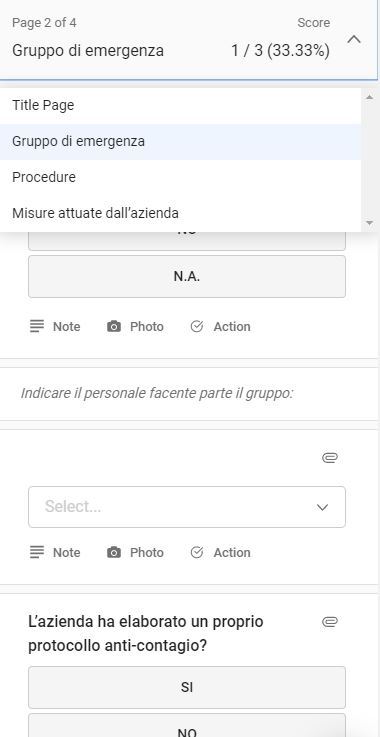Answer NO to protocollo anti-contagio question
Viewport: 380px width, 737px height.
click(x=187, y=727)
